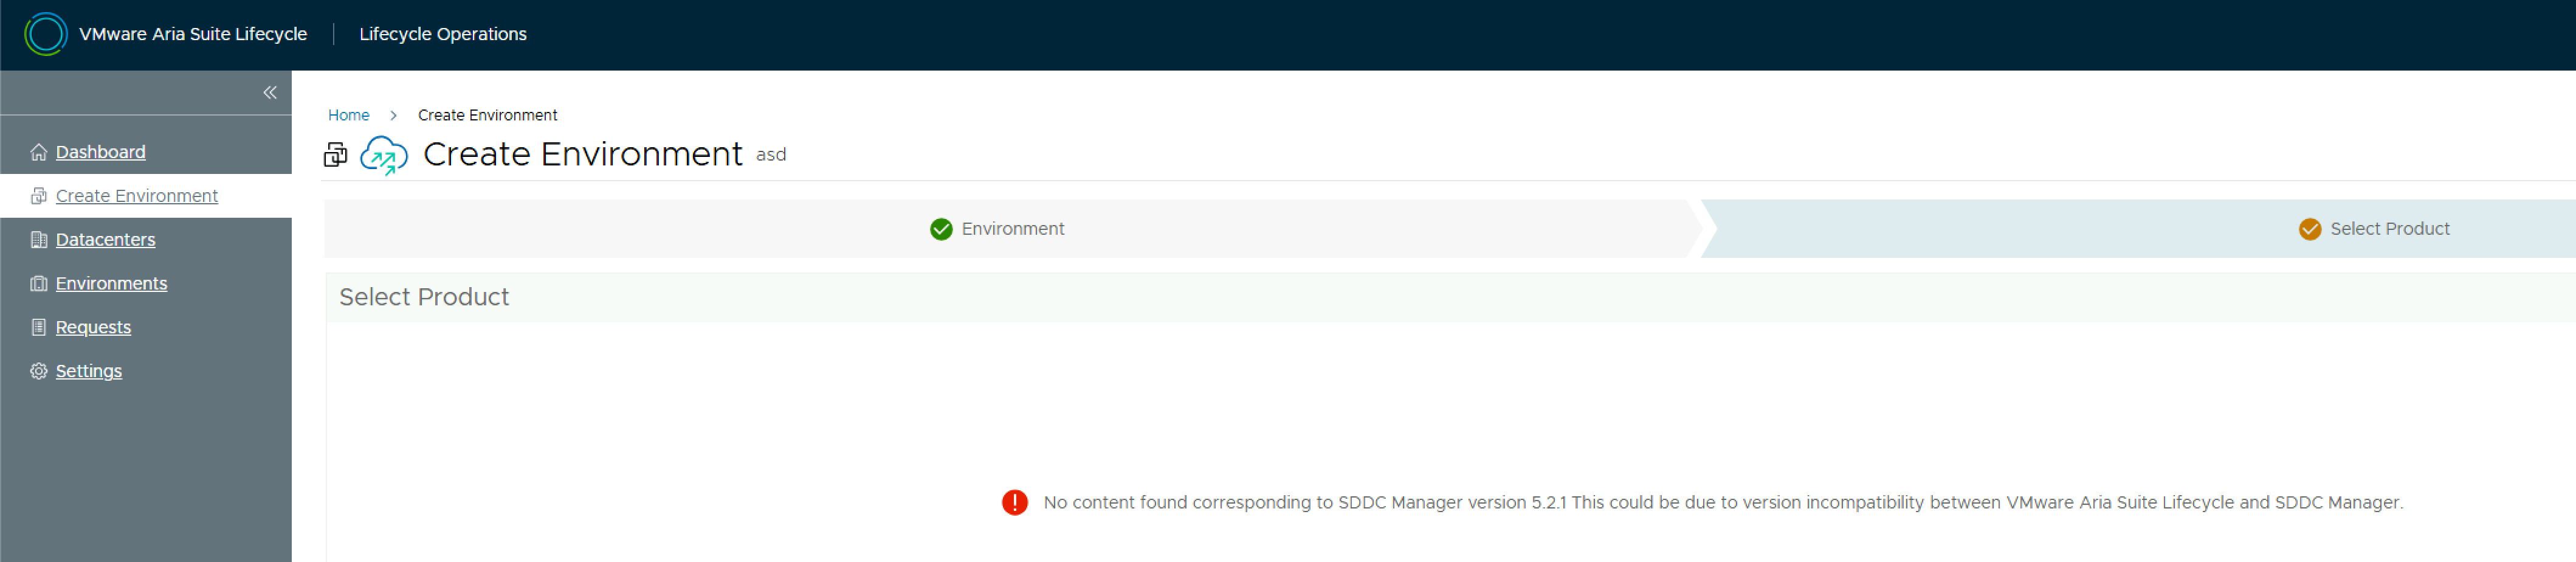Click the Settings gear icon
This screenshot has width=2576, height=562.
tap(39, 371)
